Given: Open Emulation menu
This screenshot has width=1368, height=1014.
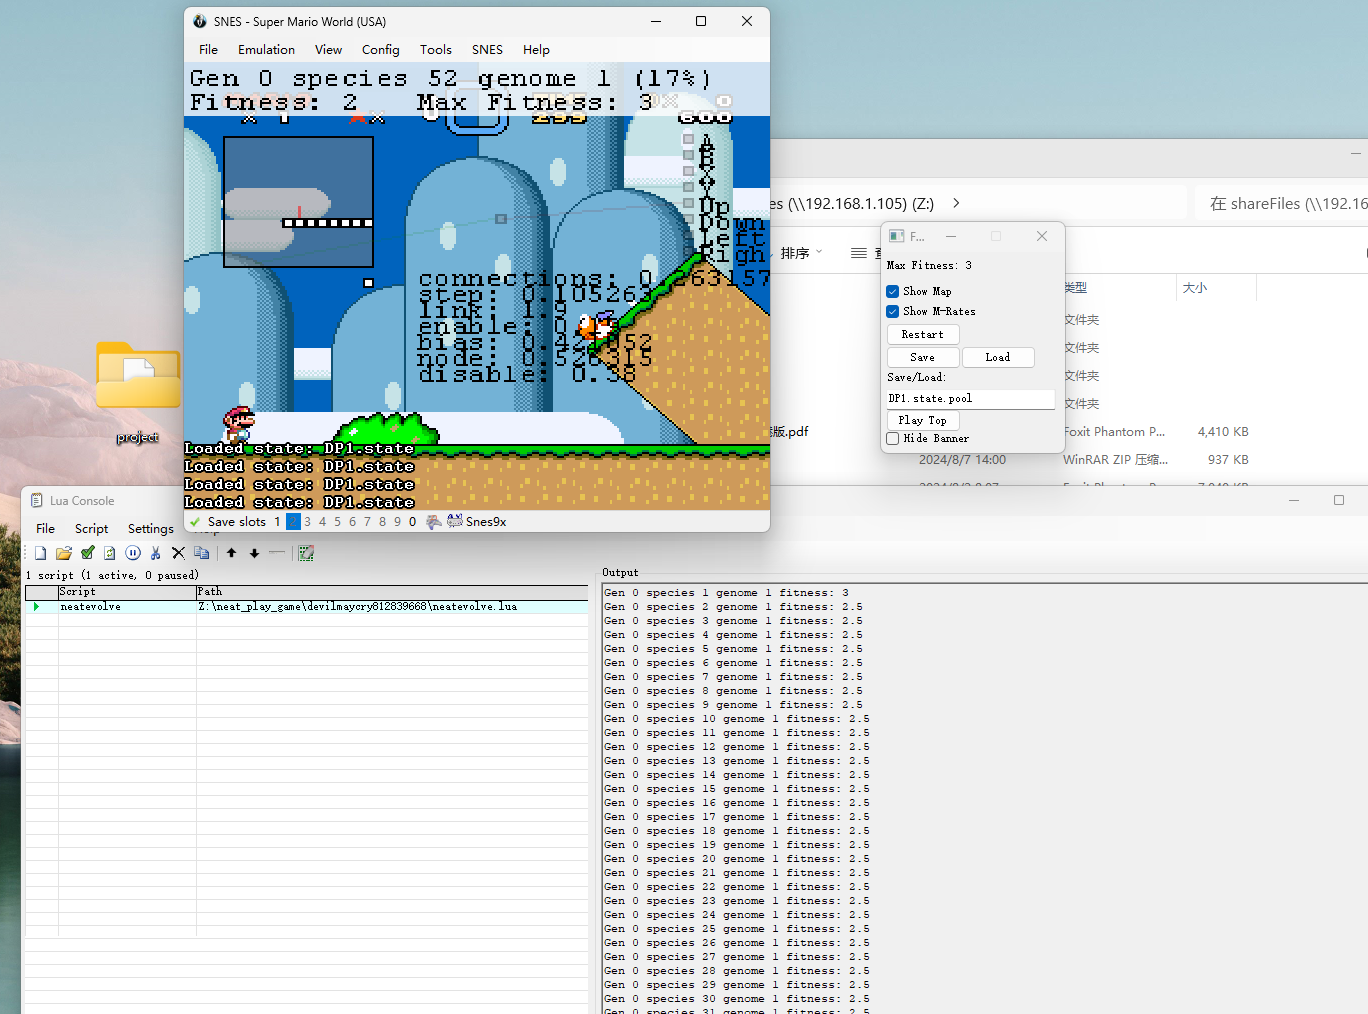Looking at the screenshot, I should point(266,50).
